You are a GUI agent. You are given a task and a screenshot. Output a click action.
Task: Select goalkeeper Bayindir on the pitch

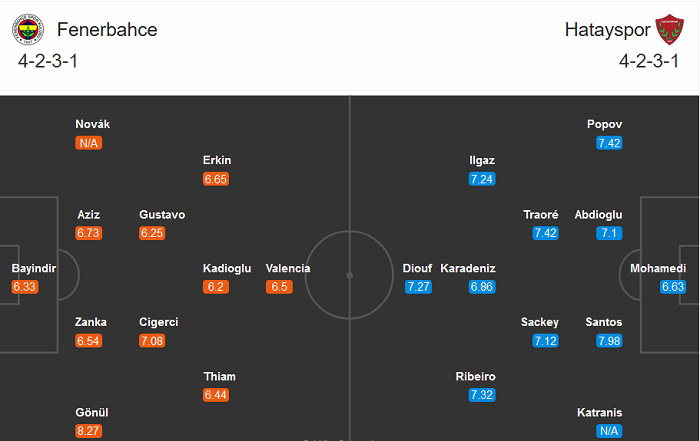34,269
